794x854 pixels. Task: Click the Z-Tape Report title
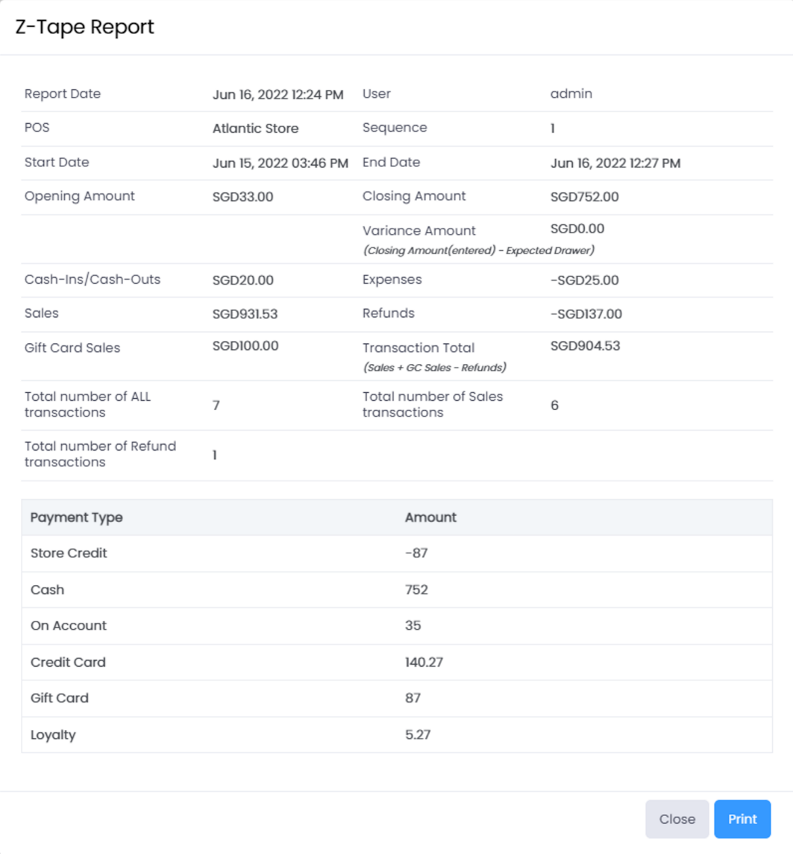85,27
